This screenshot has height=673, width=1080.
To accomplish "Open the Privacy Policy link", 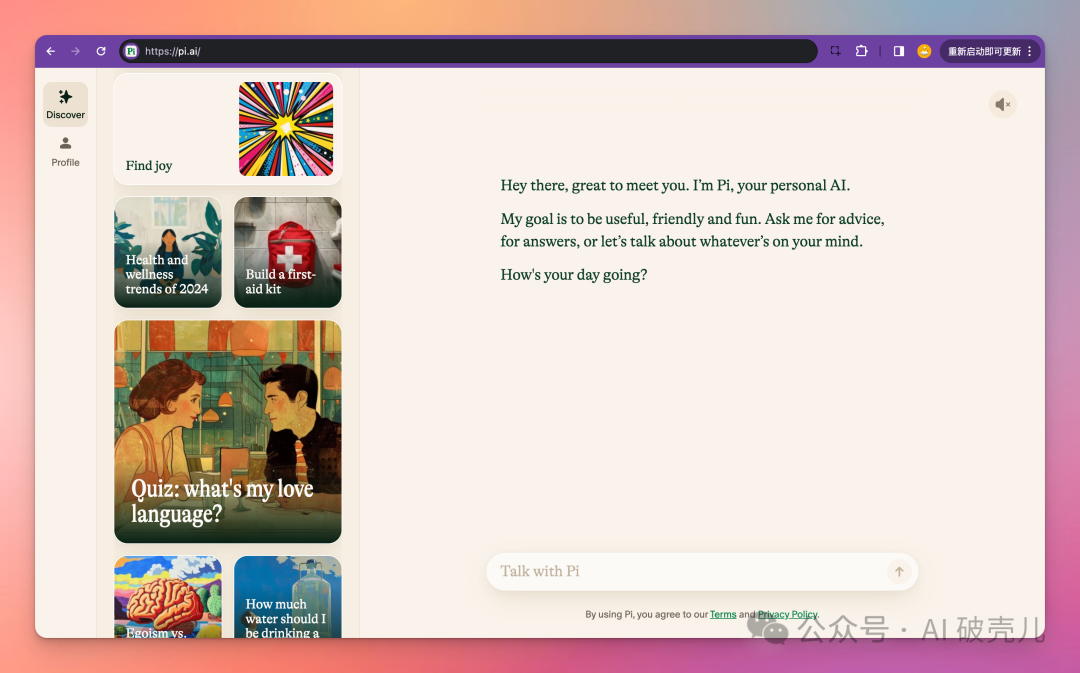I will point(788,615).
